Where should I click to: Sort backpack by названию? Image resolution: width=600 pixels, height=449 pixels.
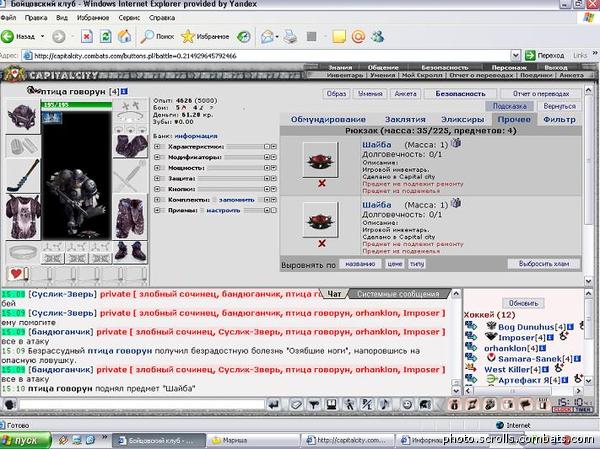[x=360, y=264]
